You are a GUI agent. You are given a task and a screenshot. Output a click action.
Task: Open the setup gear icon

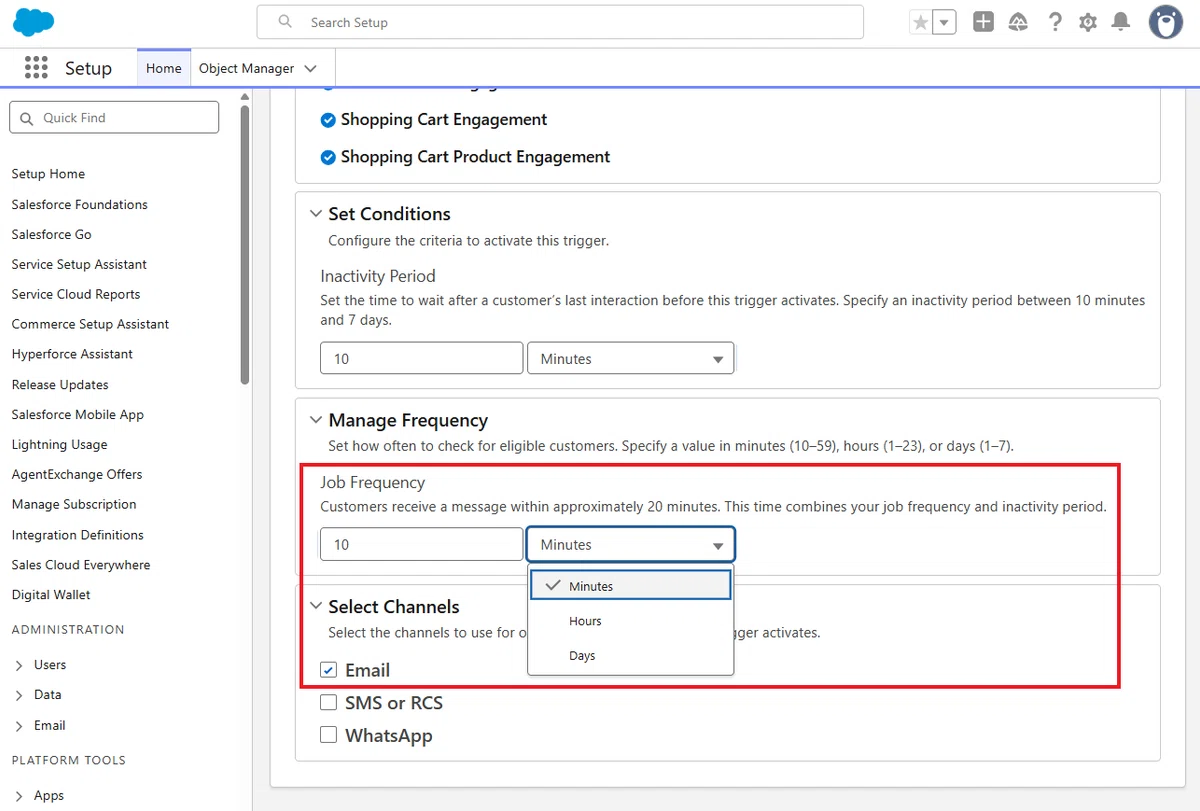pyautogui.click(x=1088, y=22)
